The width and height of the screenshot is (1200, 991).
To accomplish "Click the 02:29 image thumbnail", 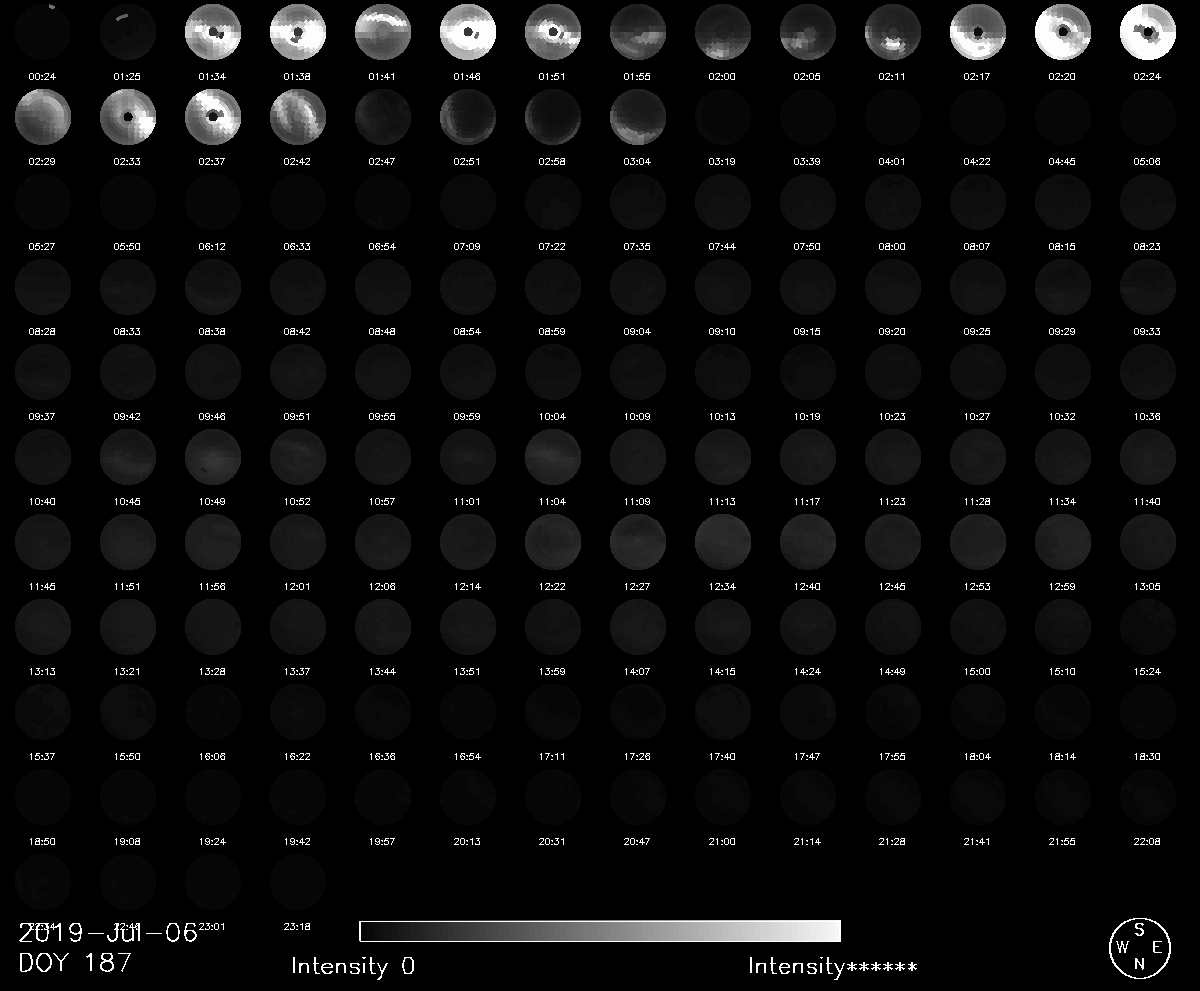I will (43, 118).
